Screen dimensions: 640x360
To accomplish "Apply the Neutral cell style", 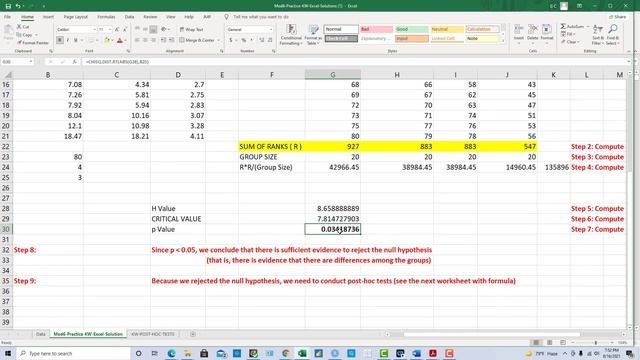I will 447,29.
